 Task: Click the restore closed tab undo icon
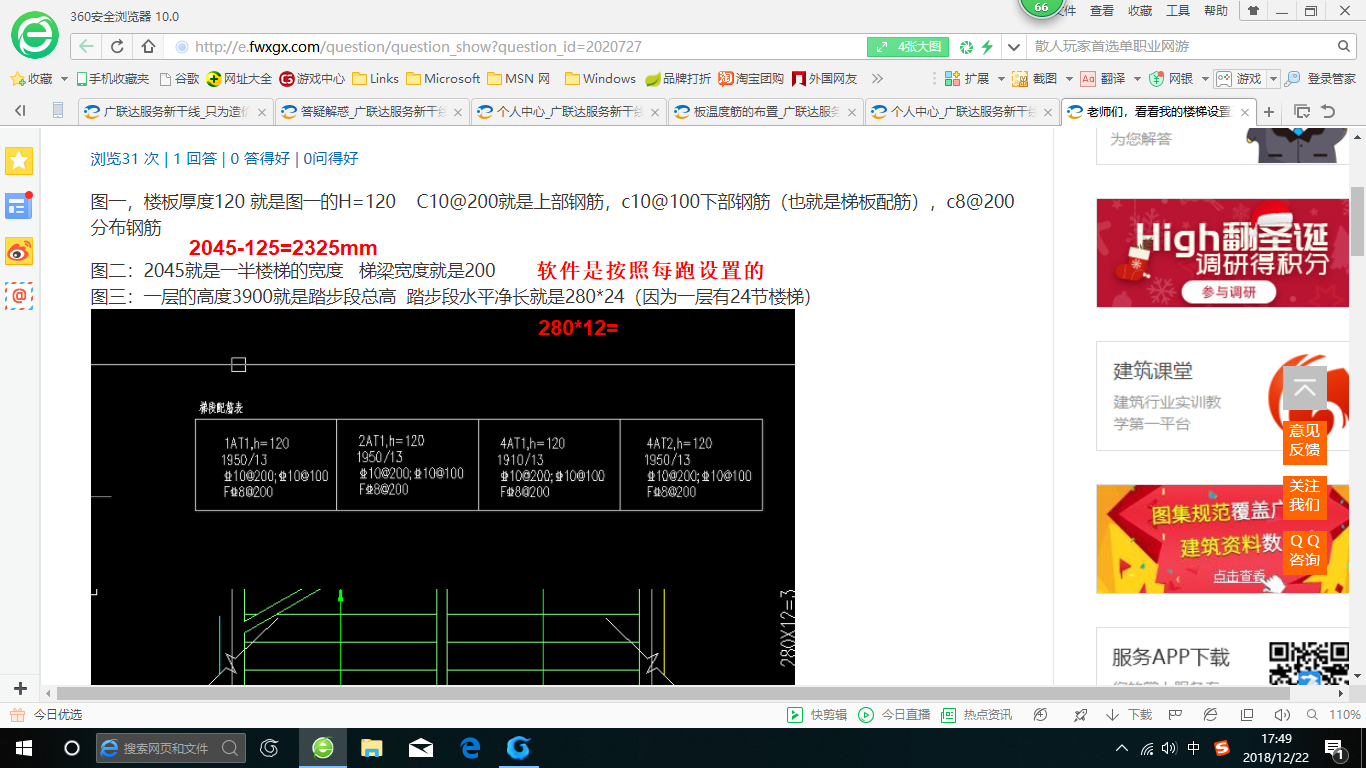pyautogui.click(x=1328, y=111)
